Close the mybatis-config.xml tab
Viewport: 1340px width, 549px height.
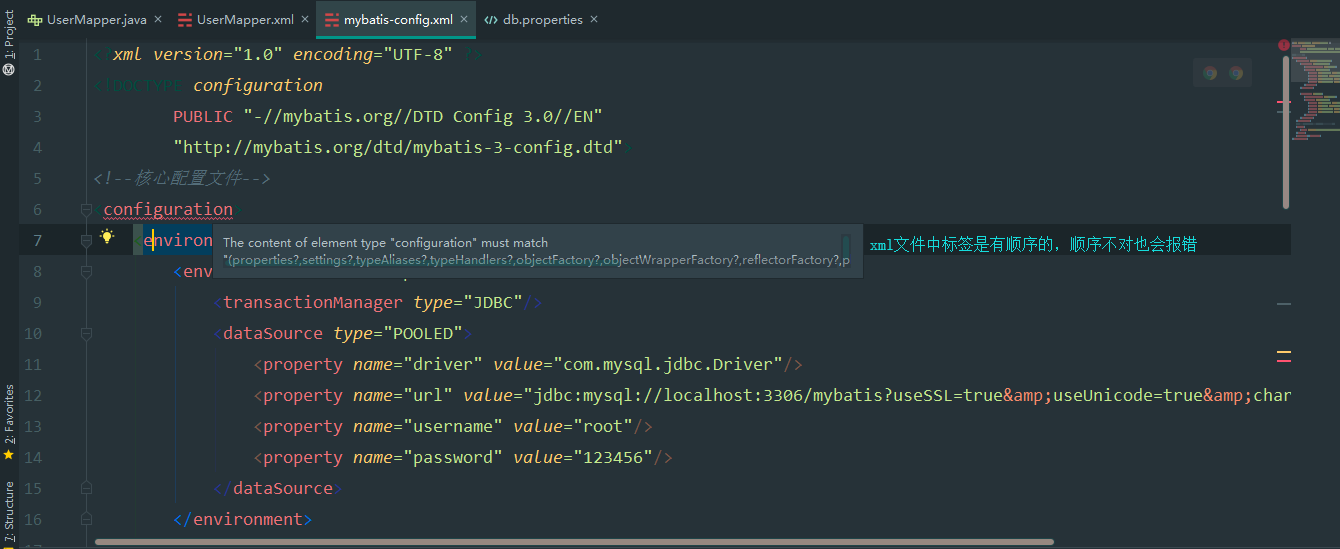(465, 19)
